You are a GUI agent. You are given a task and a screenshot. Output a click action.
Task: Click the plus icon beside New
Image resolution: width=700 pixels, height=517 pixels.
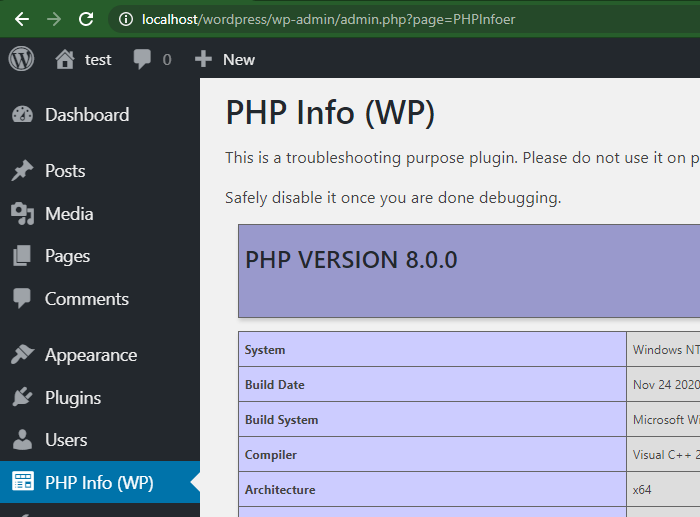pyautogui.click(x=203, y=59)
